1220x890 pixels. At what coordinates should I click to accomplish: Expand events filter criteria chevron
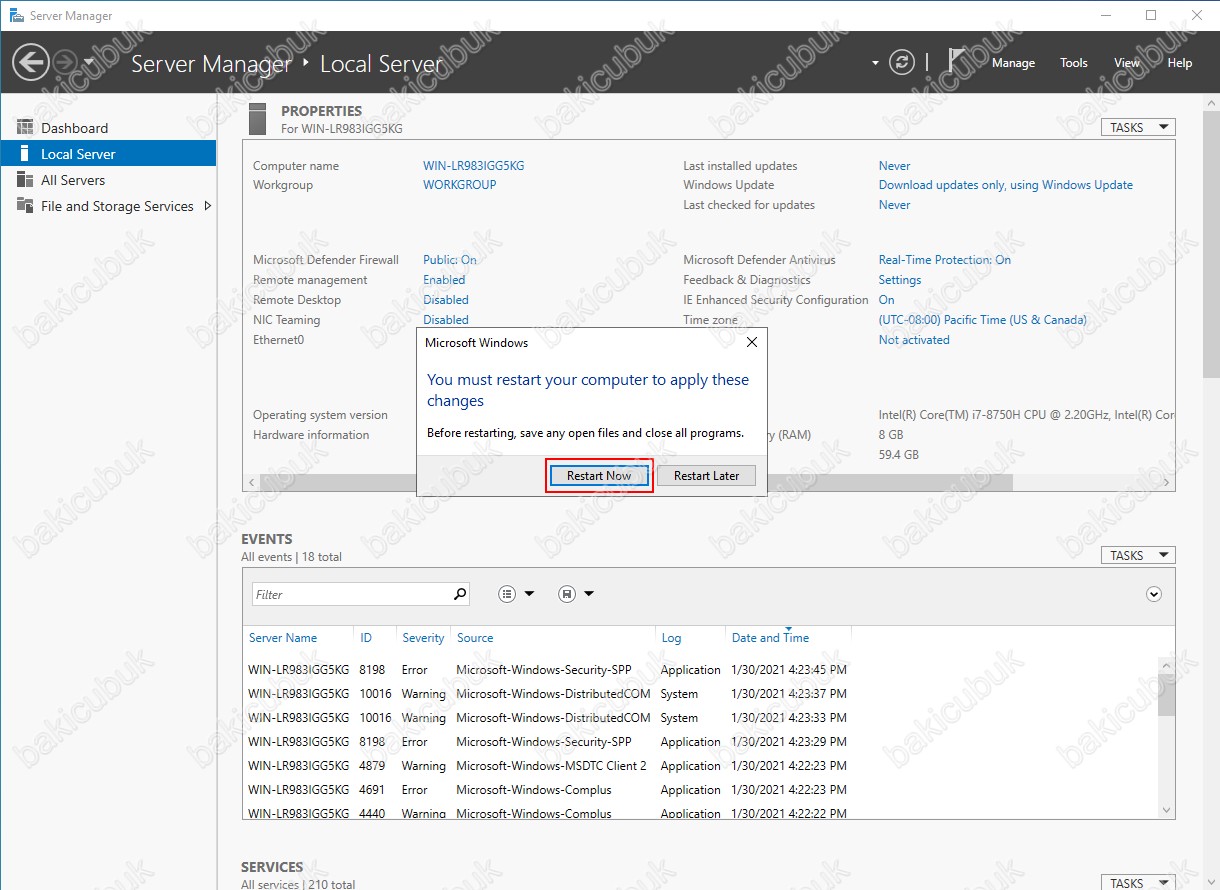pyautogui.click(x=1154, y=594)
